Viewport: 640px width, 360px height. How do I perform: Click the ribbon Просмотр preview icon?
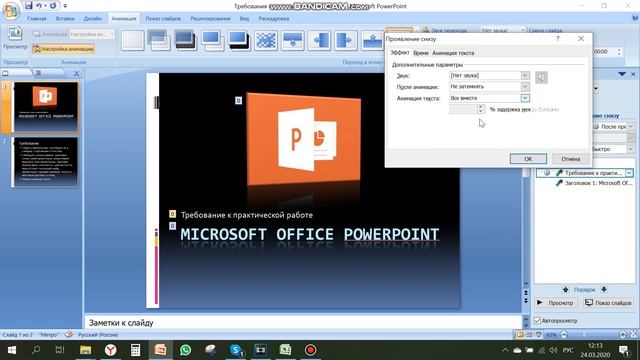point(15,33)
